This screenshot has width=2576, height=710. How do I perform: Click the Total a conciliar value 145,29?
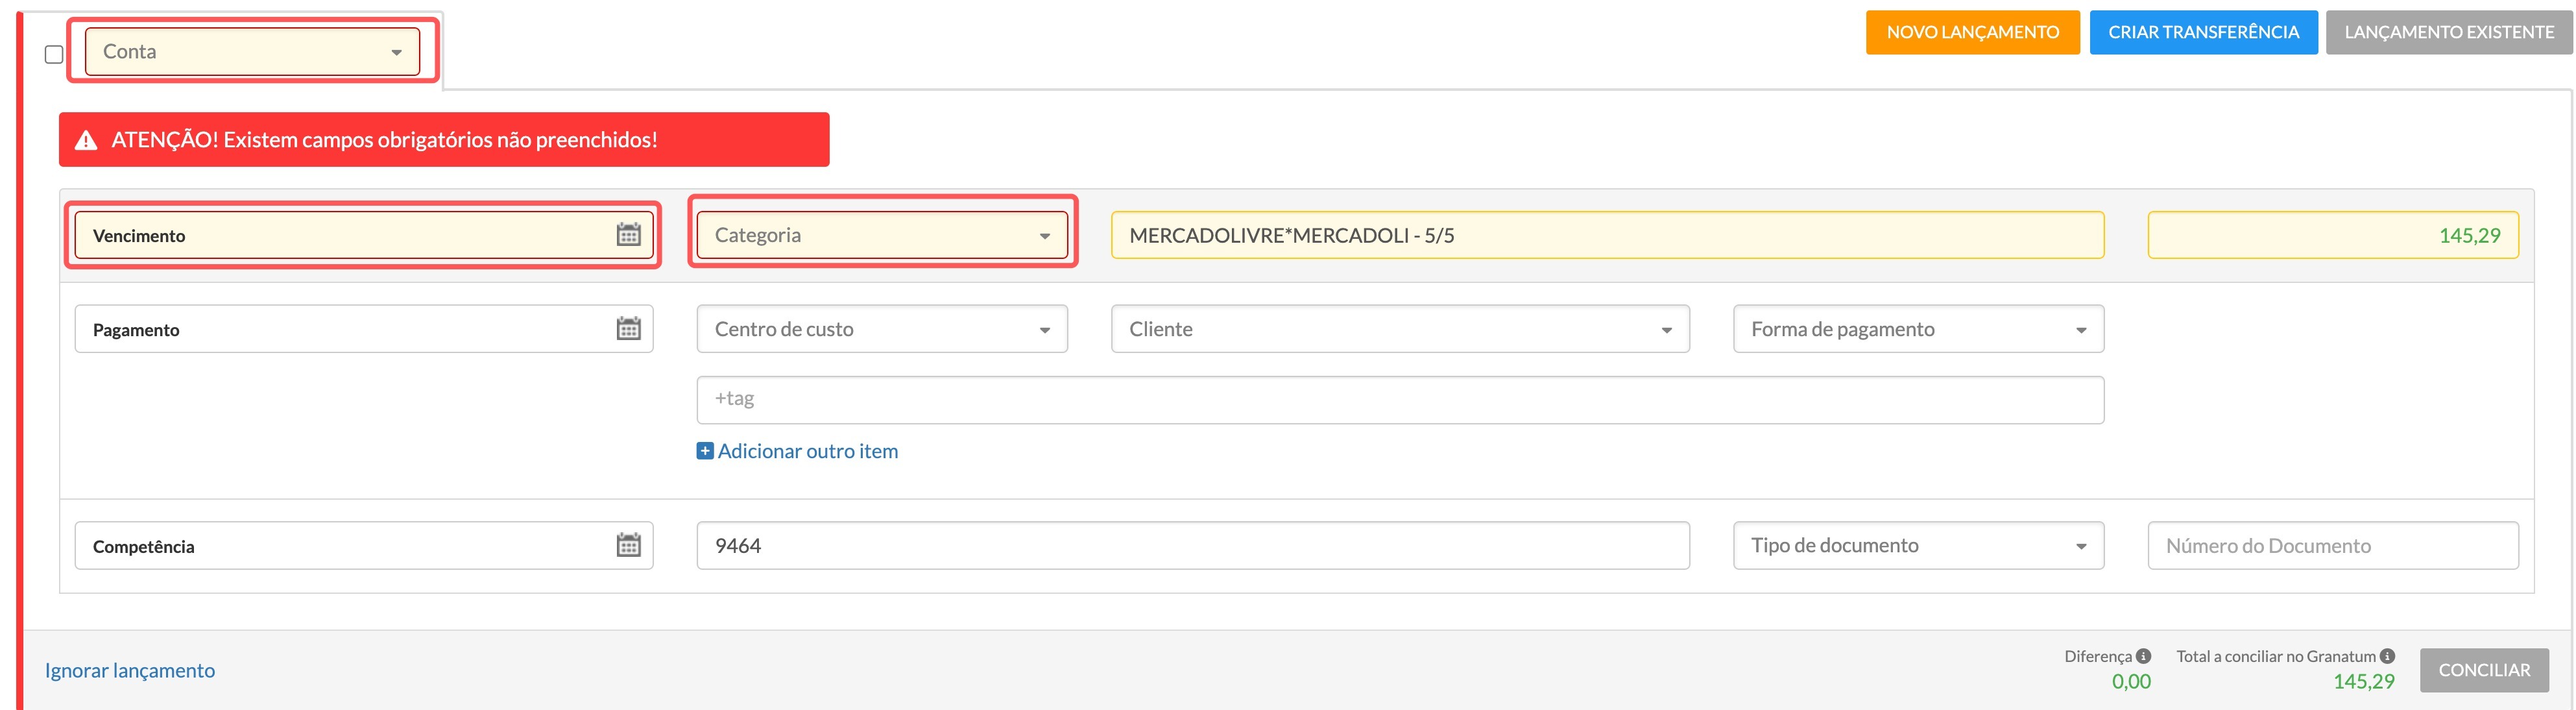coord(2364,681)
